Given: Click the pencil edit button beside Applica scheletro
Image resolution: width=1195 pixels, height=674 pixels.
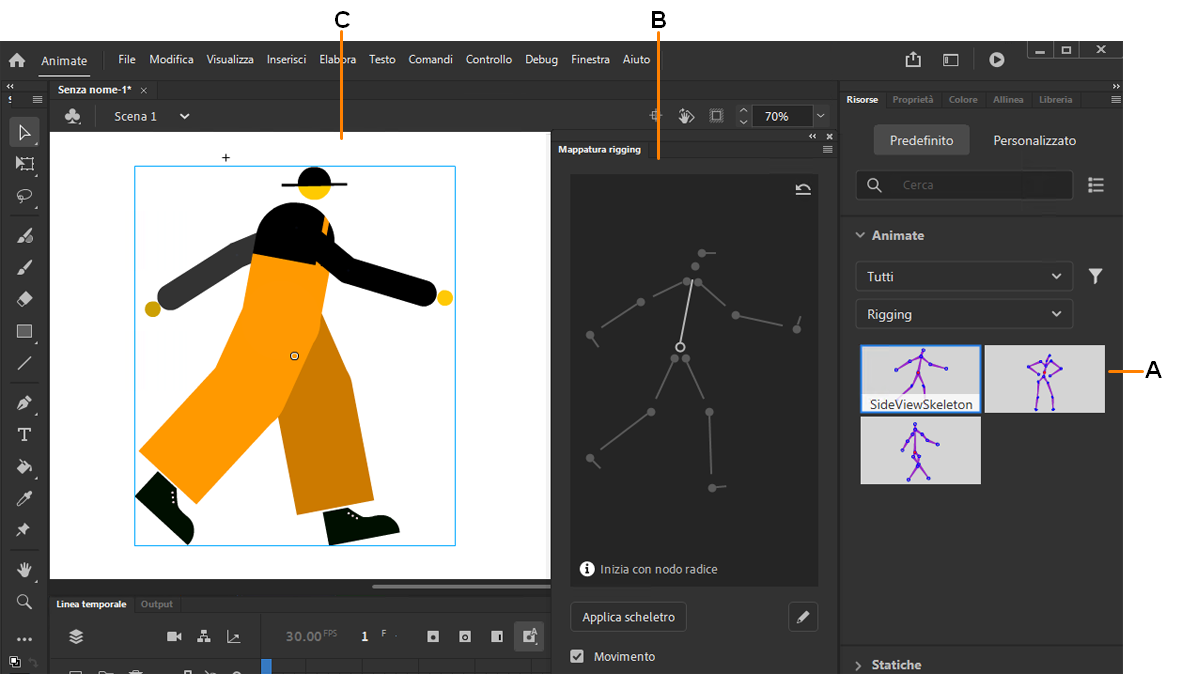Looking at the screenshot, I should 803,617.
